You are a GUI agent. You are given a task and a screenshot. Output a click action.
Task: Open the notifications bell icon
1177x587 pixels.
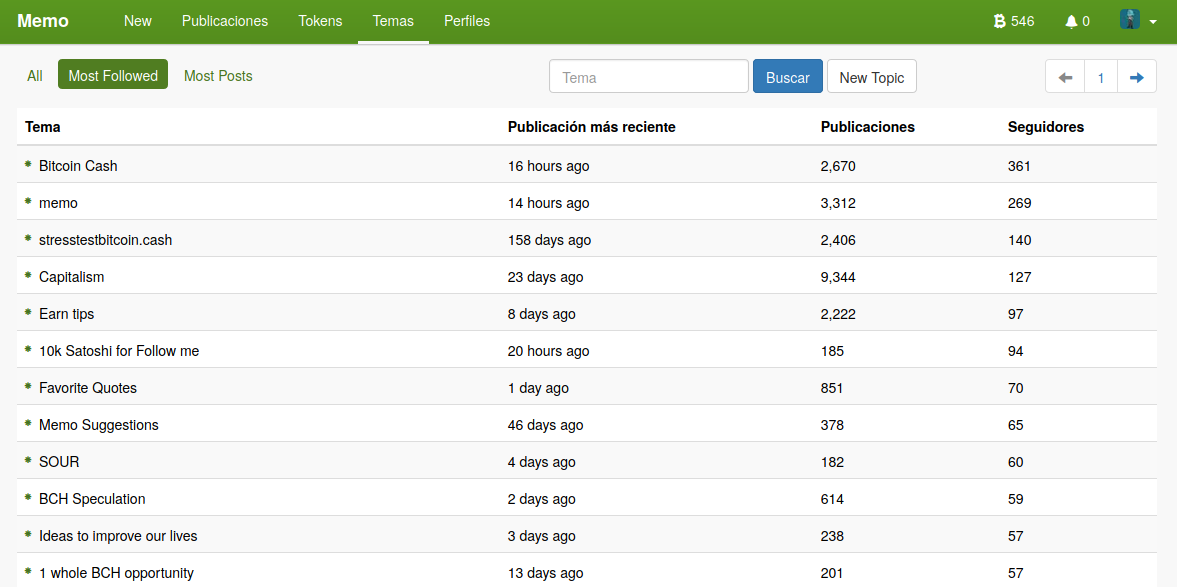point(1072,21)
